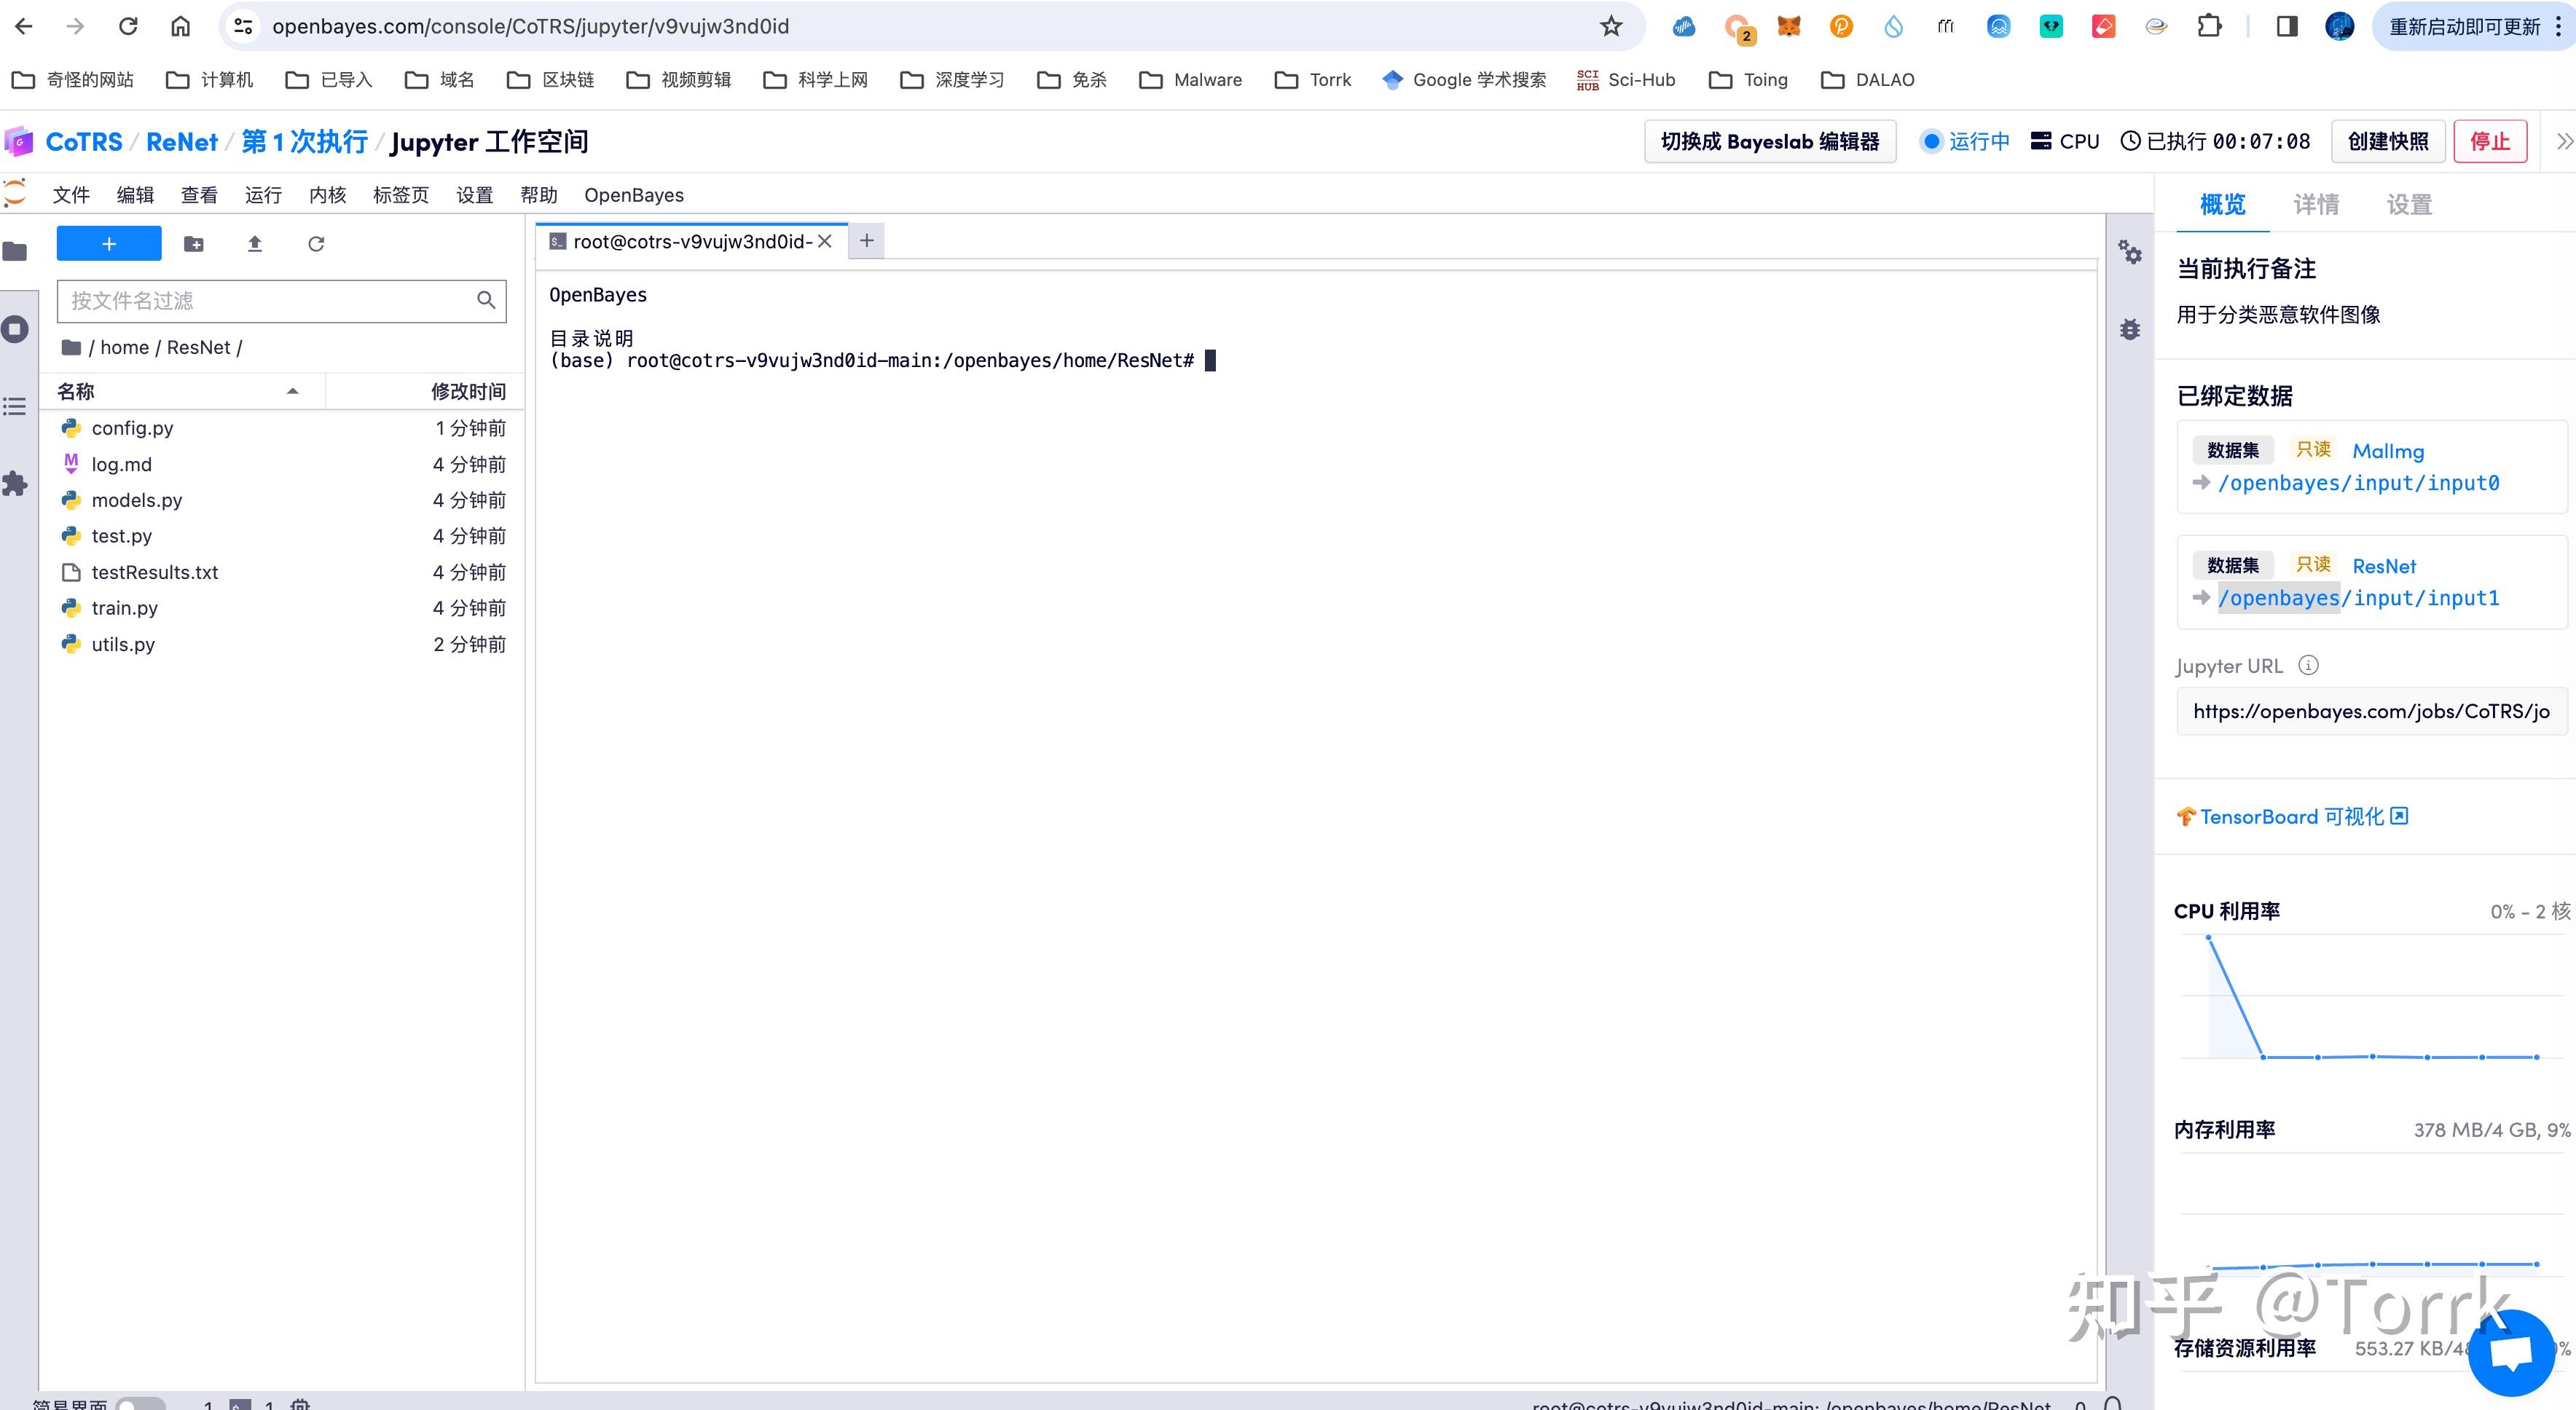The height and width of the screenshot is (1410, 2576).
Task: Toggle the simple interface switch
Action: (x=140, y=1403)
